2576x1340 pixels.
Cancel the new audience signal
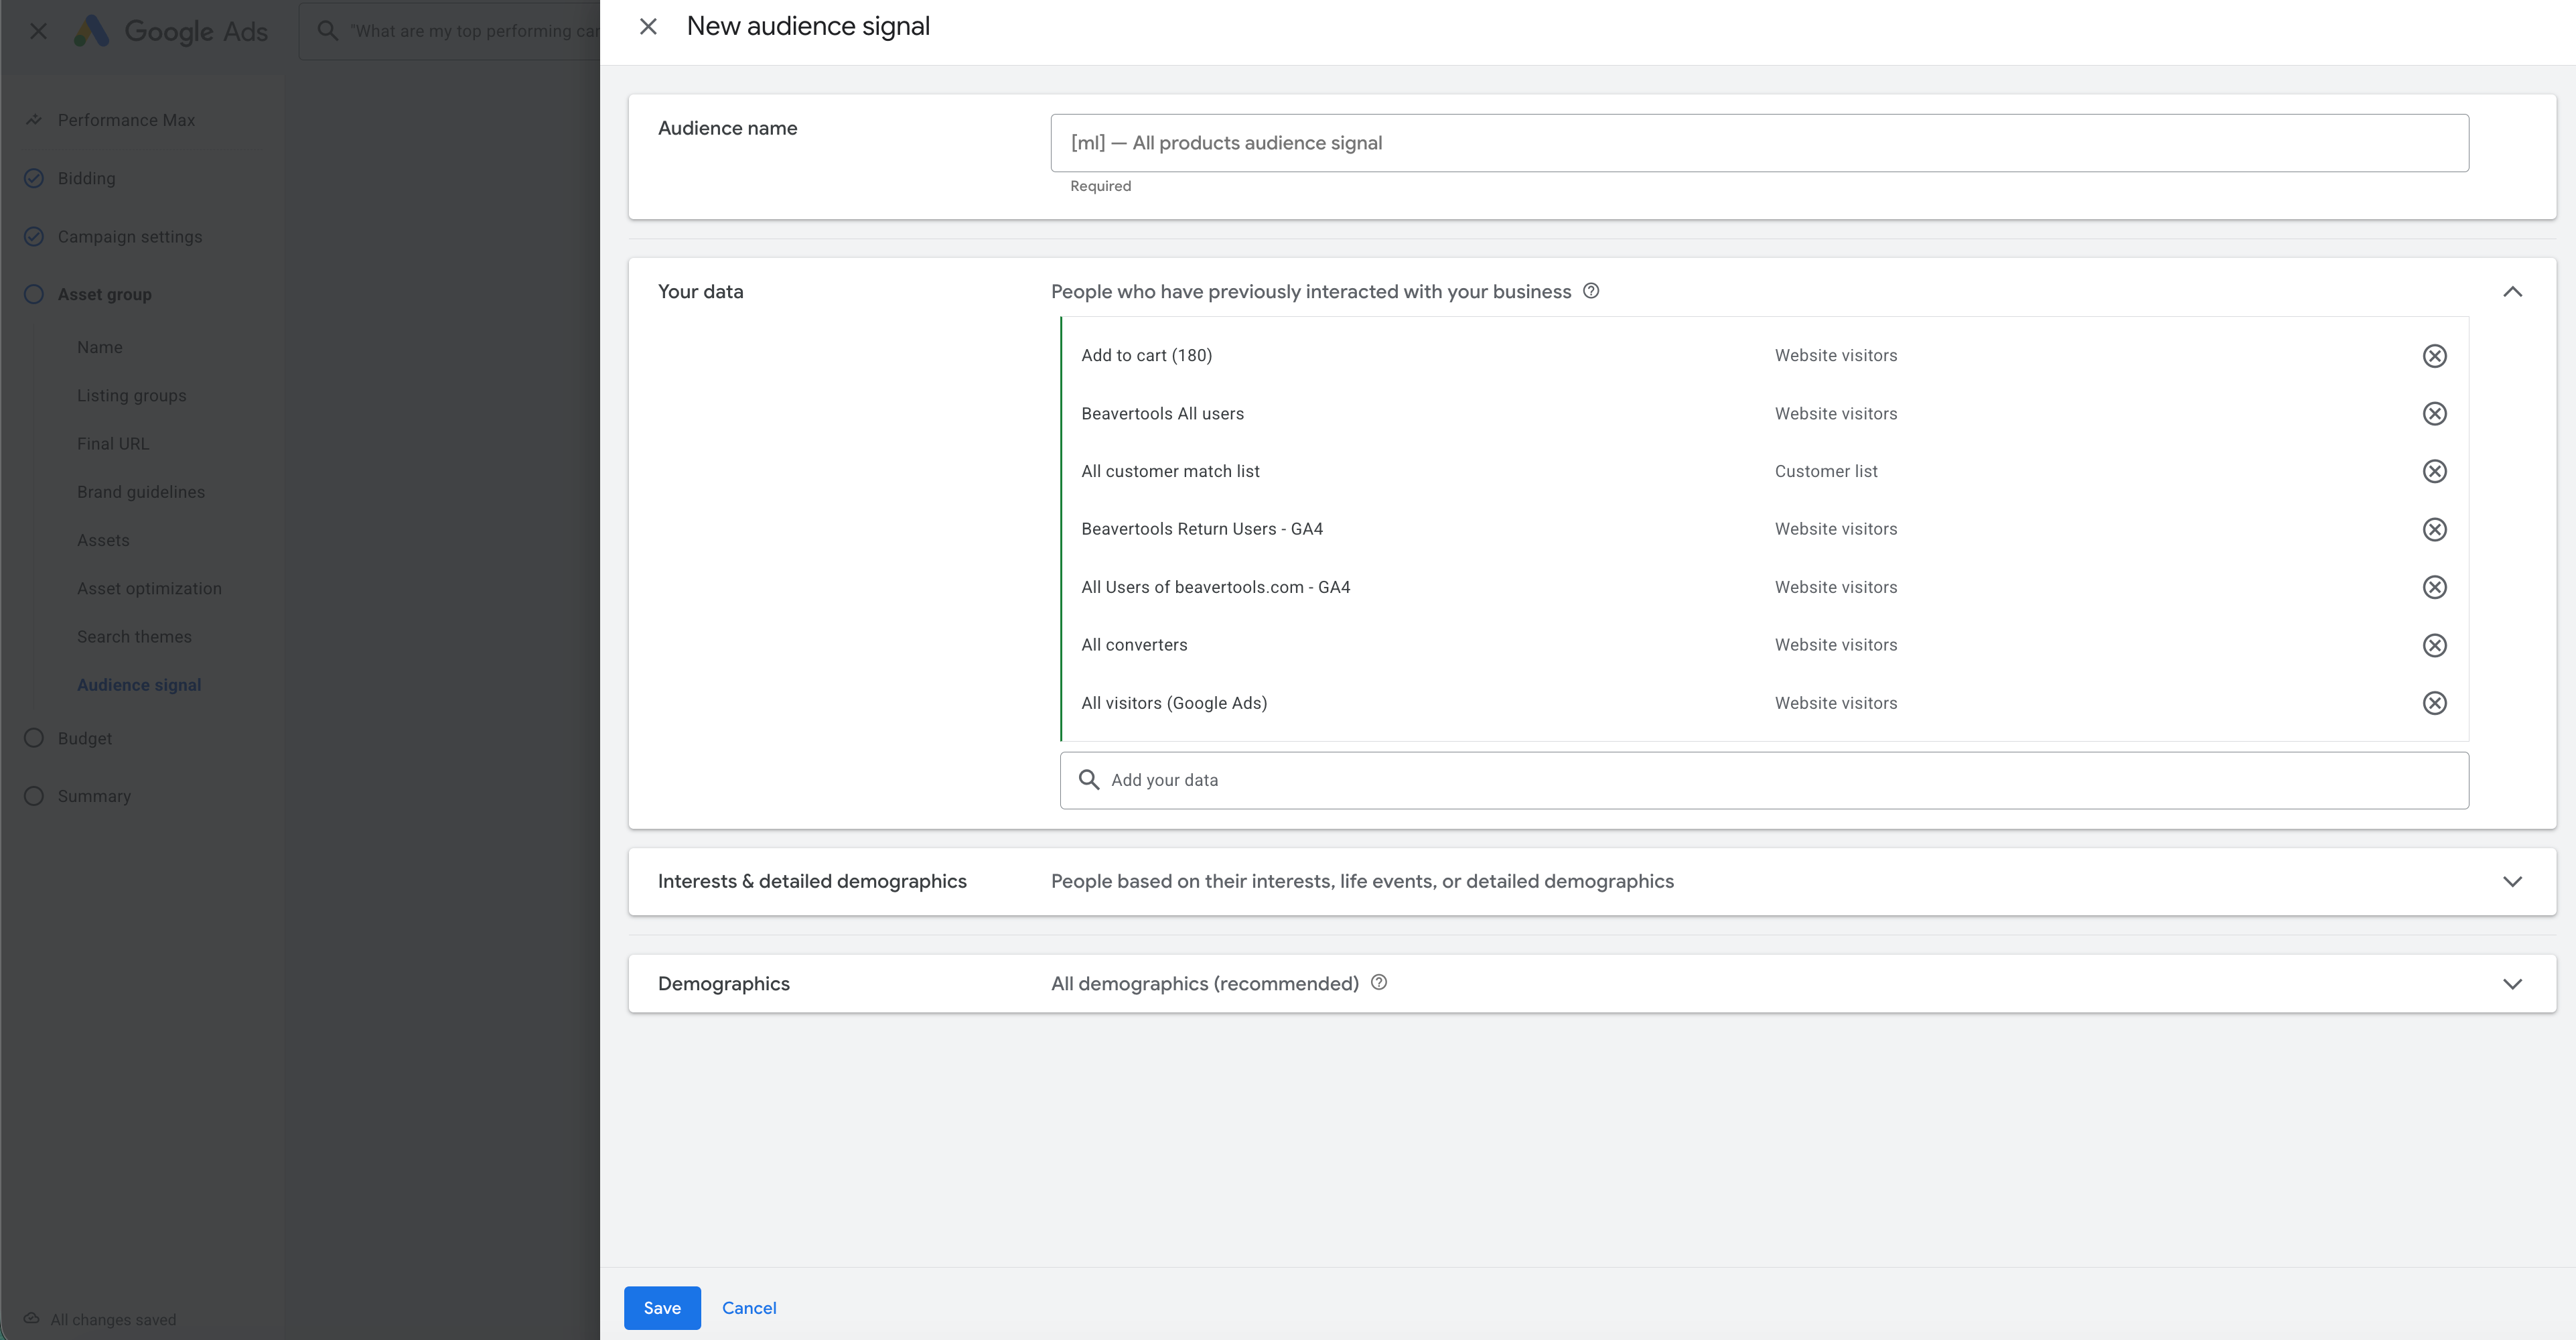pyautogui.click(x=749, y=1308)
